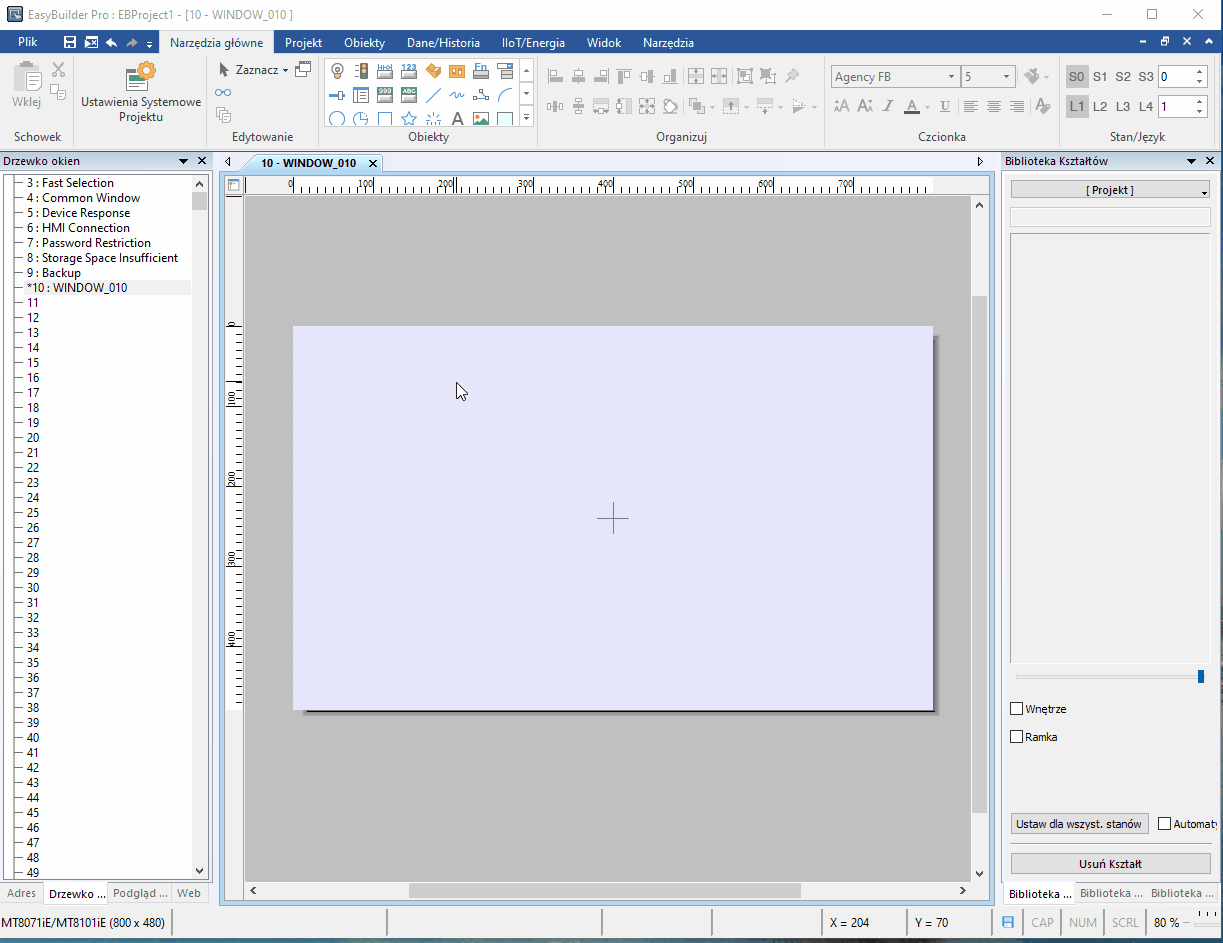The width and height of the screenshot is (1223, 943).
Task: Switch to state S2
Action: [x=1123, y=76]
